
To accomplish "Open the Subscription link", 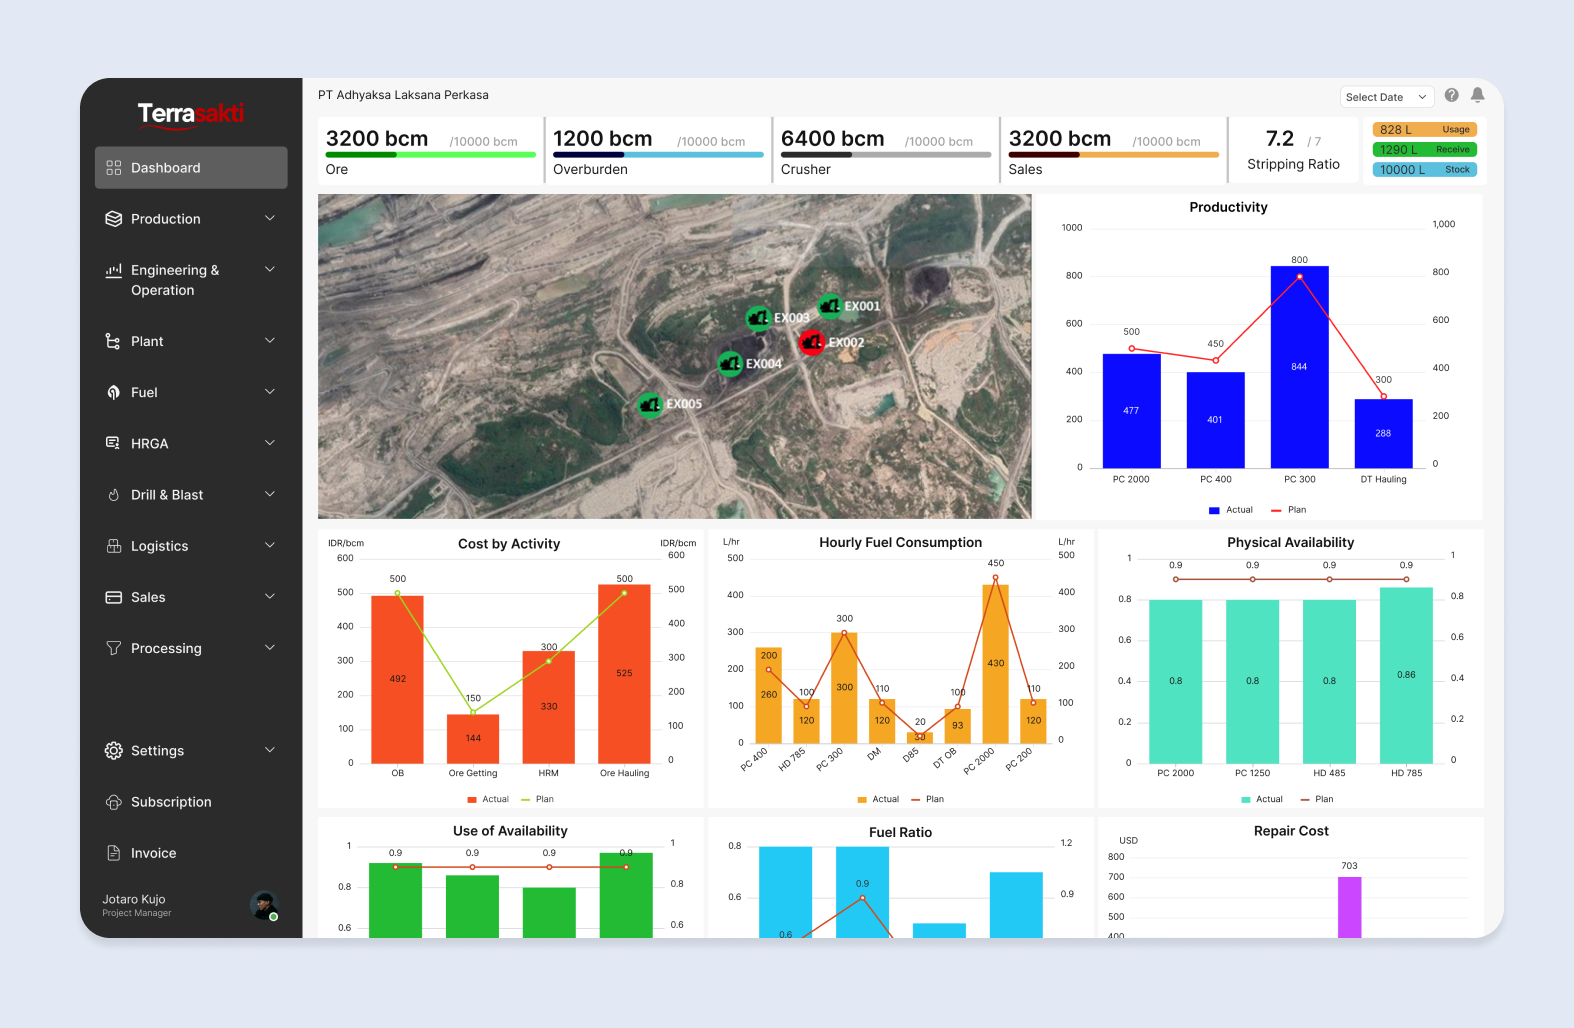I will 171,802.
